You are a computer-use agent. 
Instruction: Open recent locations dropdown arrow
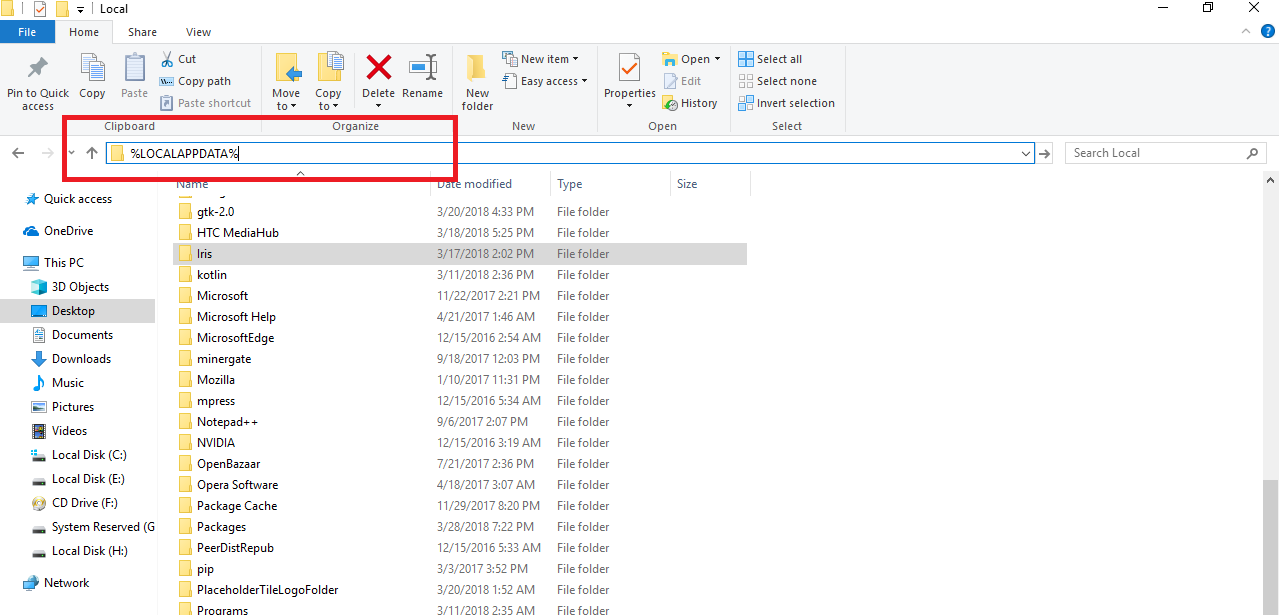[x=72, y=153]
